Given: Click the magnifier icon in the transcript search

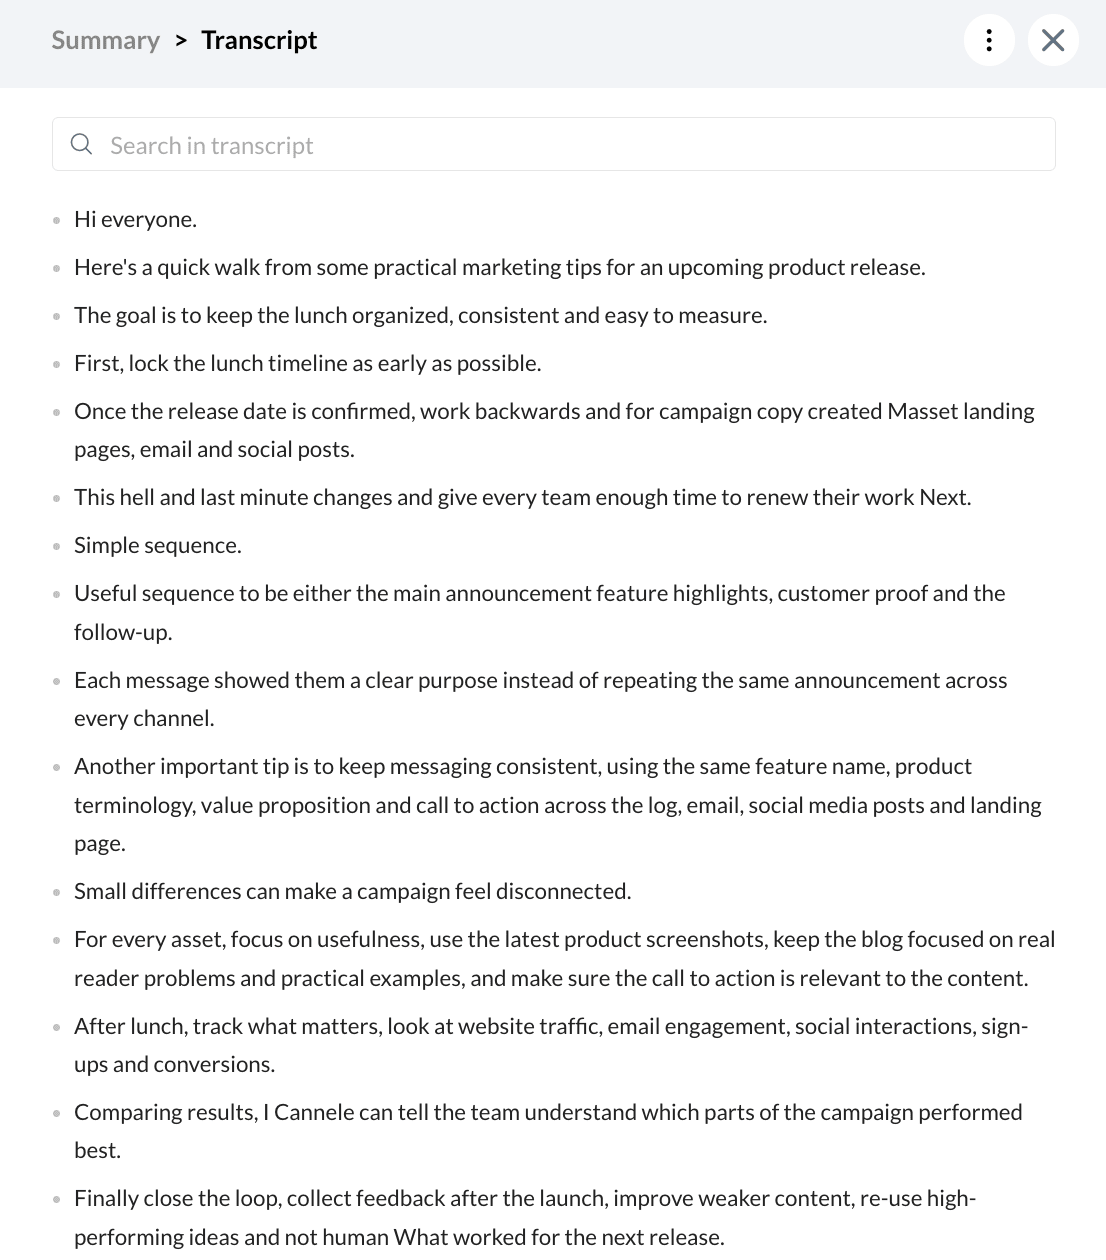Looking at the screenshot, I should coord(82,145).
